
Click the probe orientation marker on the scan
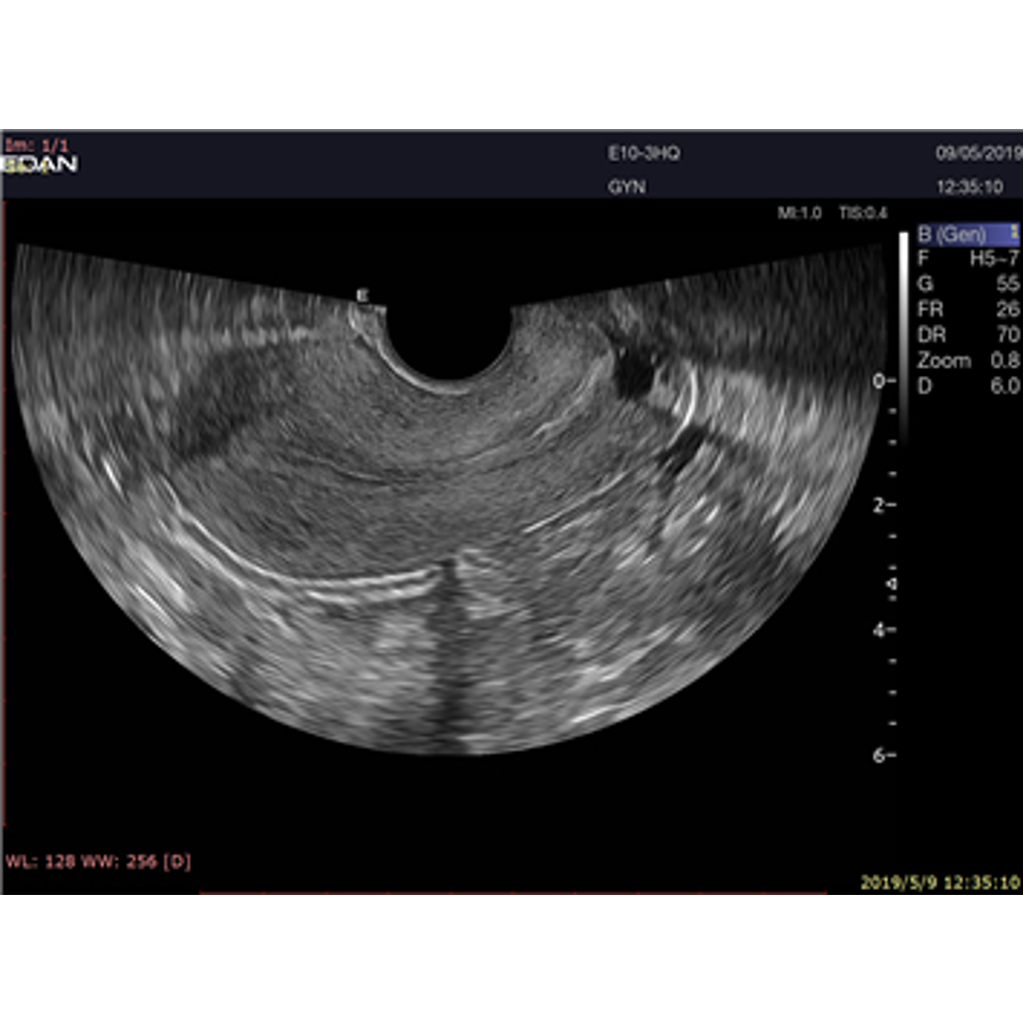point(363,295)
